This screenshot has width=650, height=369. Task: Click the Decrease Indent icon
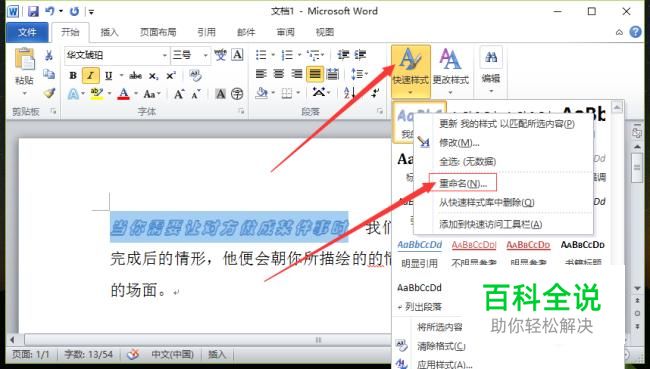[343, 55]
